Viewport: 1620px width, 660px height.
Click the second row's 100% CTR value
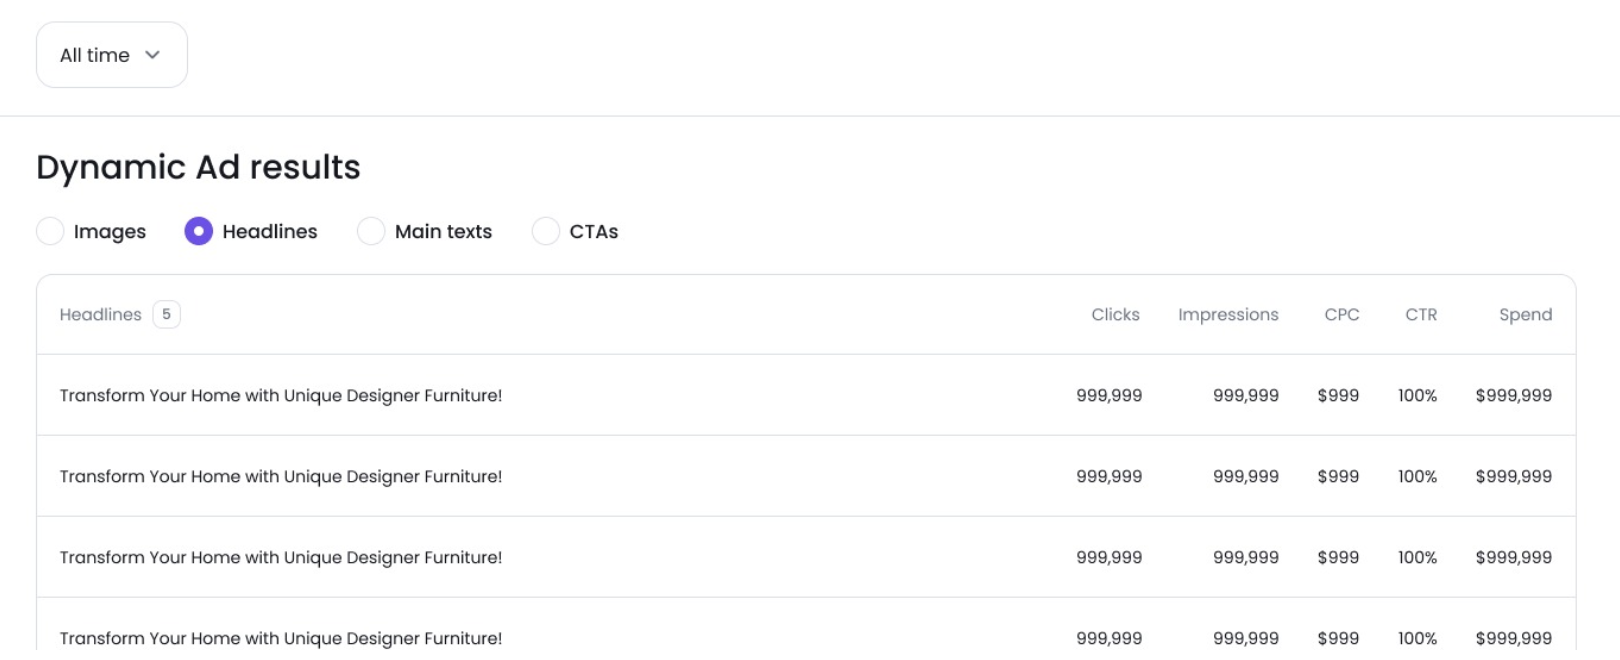1417,476
